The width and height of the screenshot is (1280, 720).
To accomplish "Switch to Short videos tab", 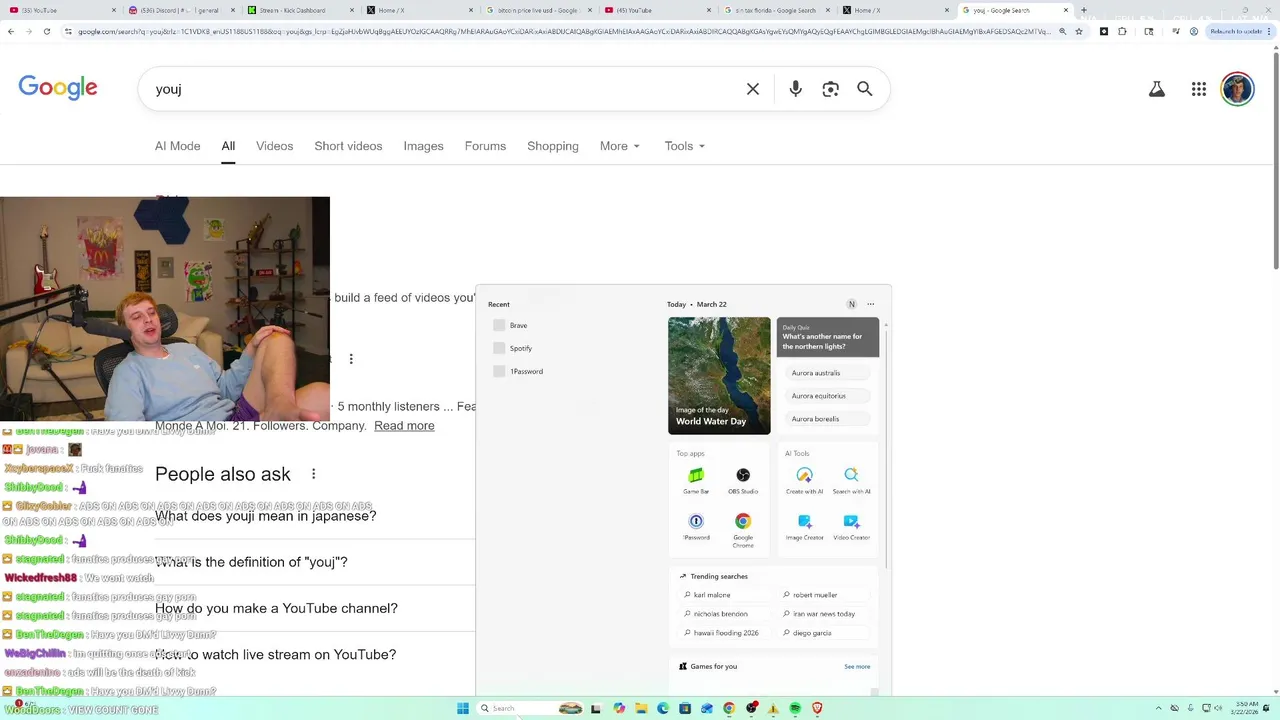I will [348, 146].
